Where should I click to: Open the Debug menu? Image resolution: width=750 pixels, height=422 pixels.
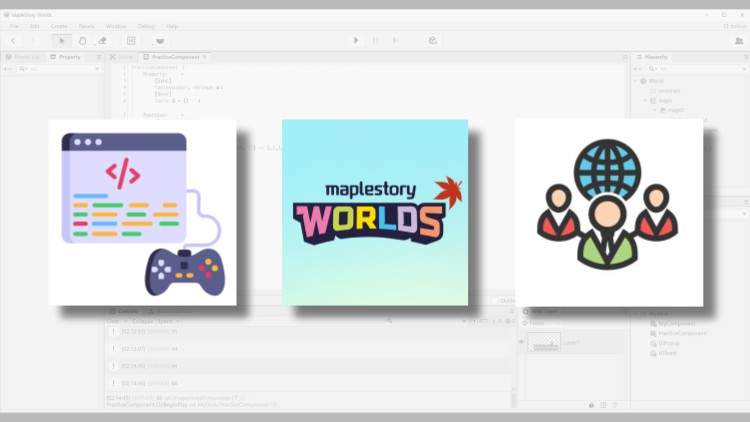146,26
